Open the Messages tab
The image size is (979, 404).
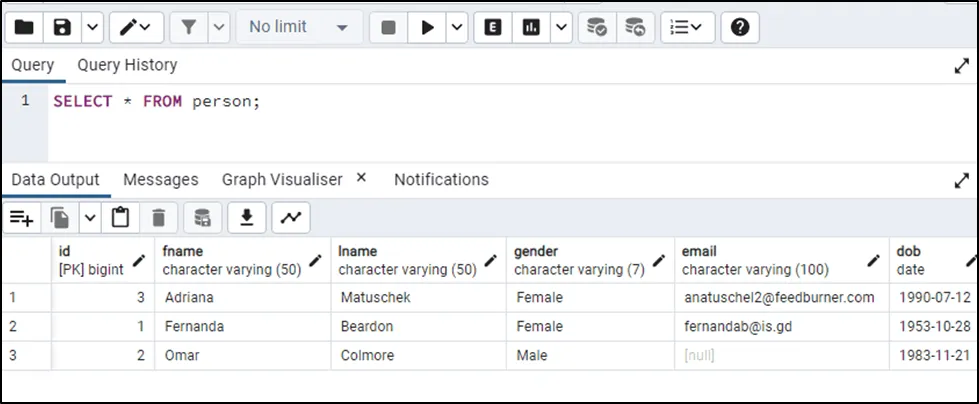tap(160, 179)
